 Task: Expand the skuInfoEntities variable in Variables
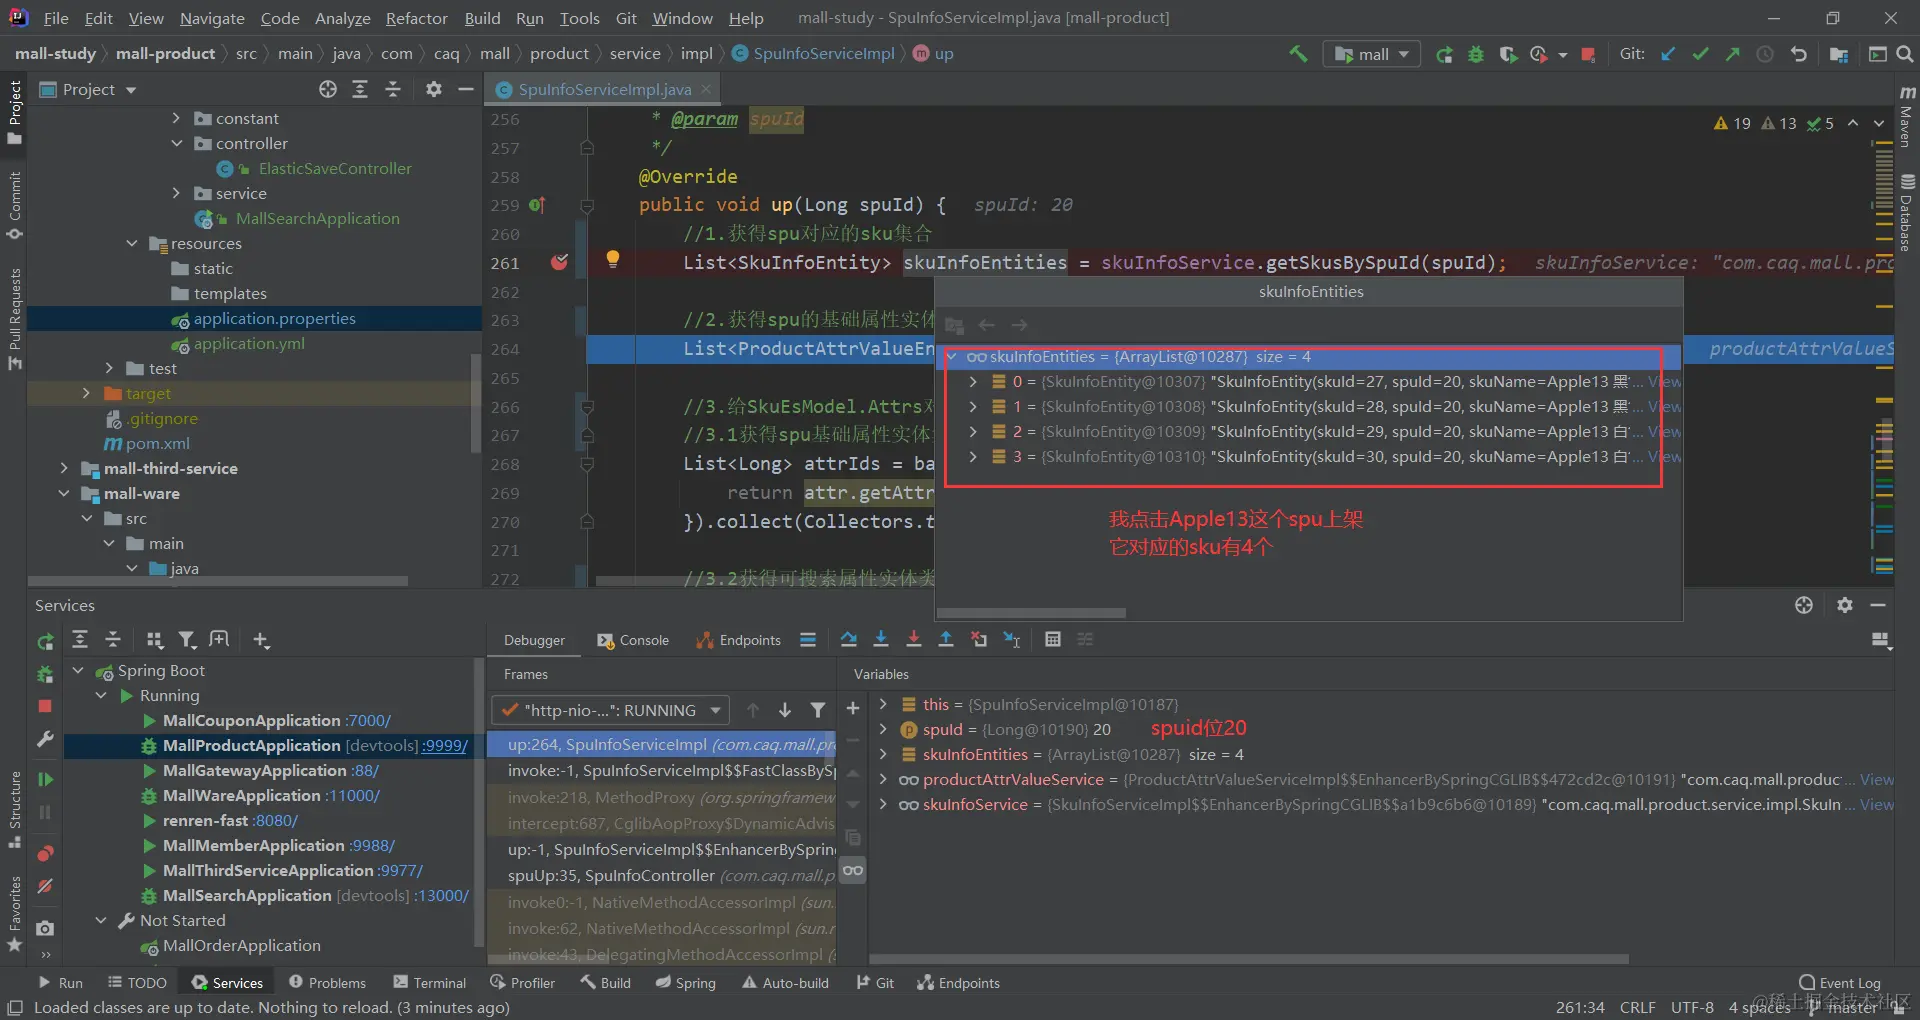pyautogui.click(x=883, y=755)
